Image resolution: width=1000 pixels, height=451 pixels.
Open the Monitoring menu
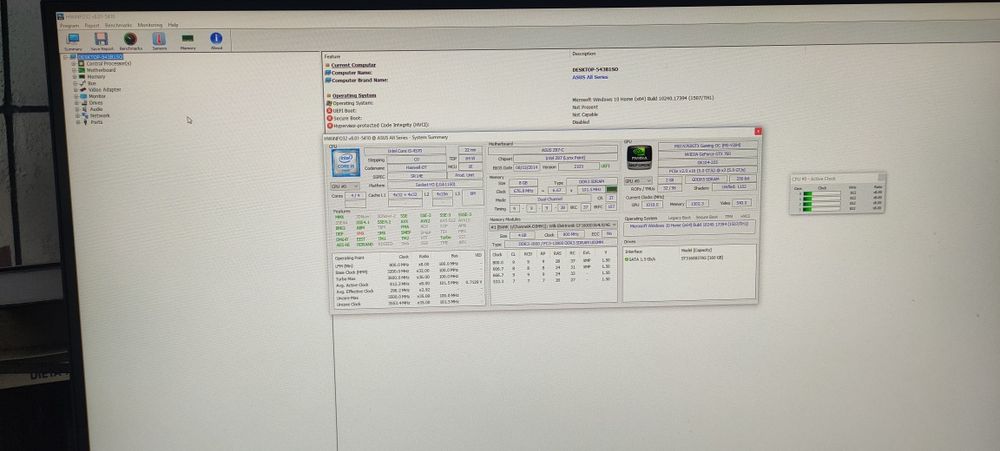[x=151, y=25]
